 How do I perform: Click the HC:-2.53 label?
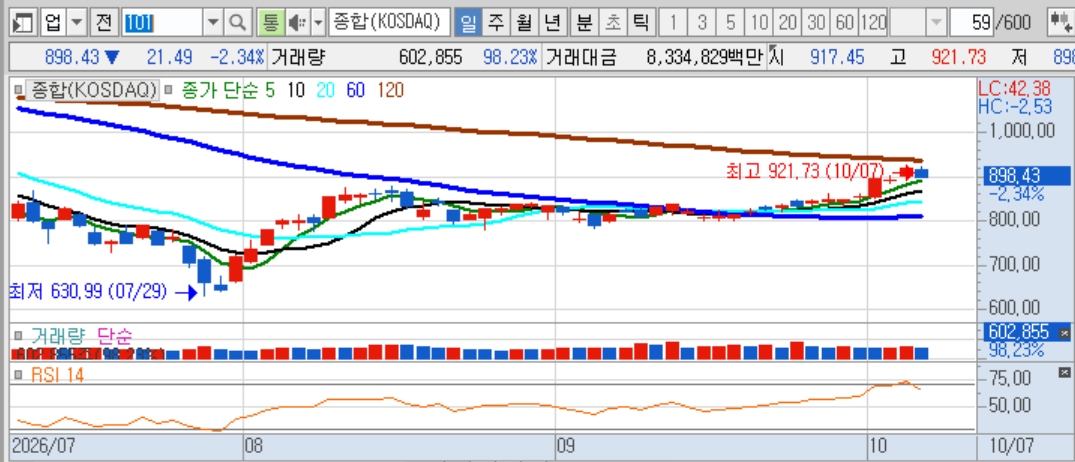[1015, 106]
